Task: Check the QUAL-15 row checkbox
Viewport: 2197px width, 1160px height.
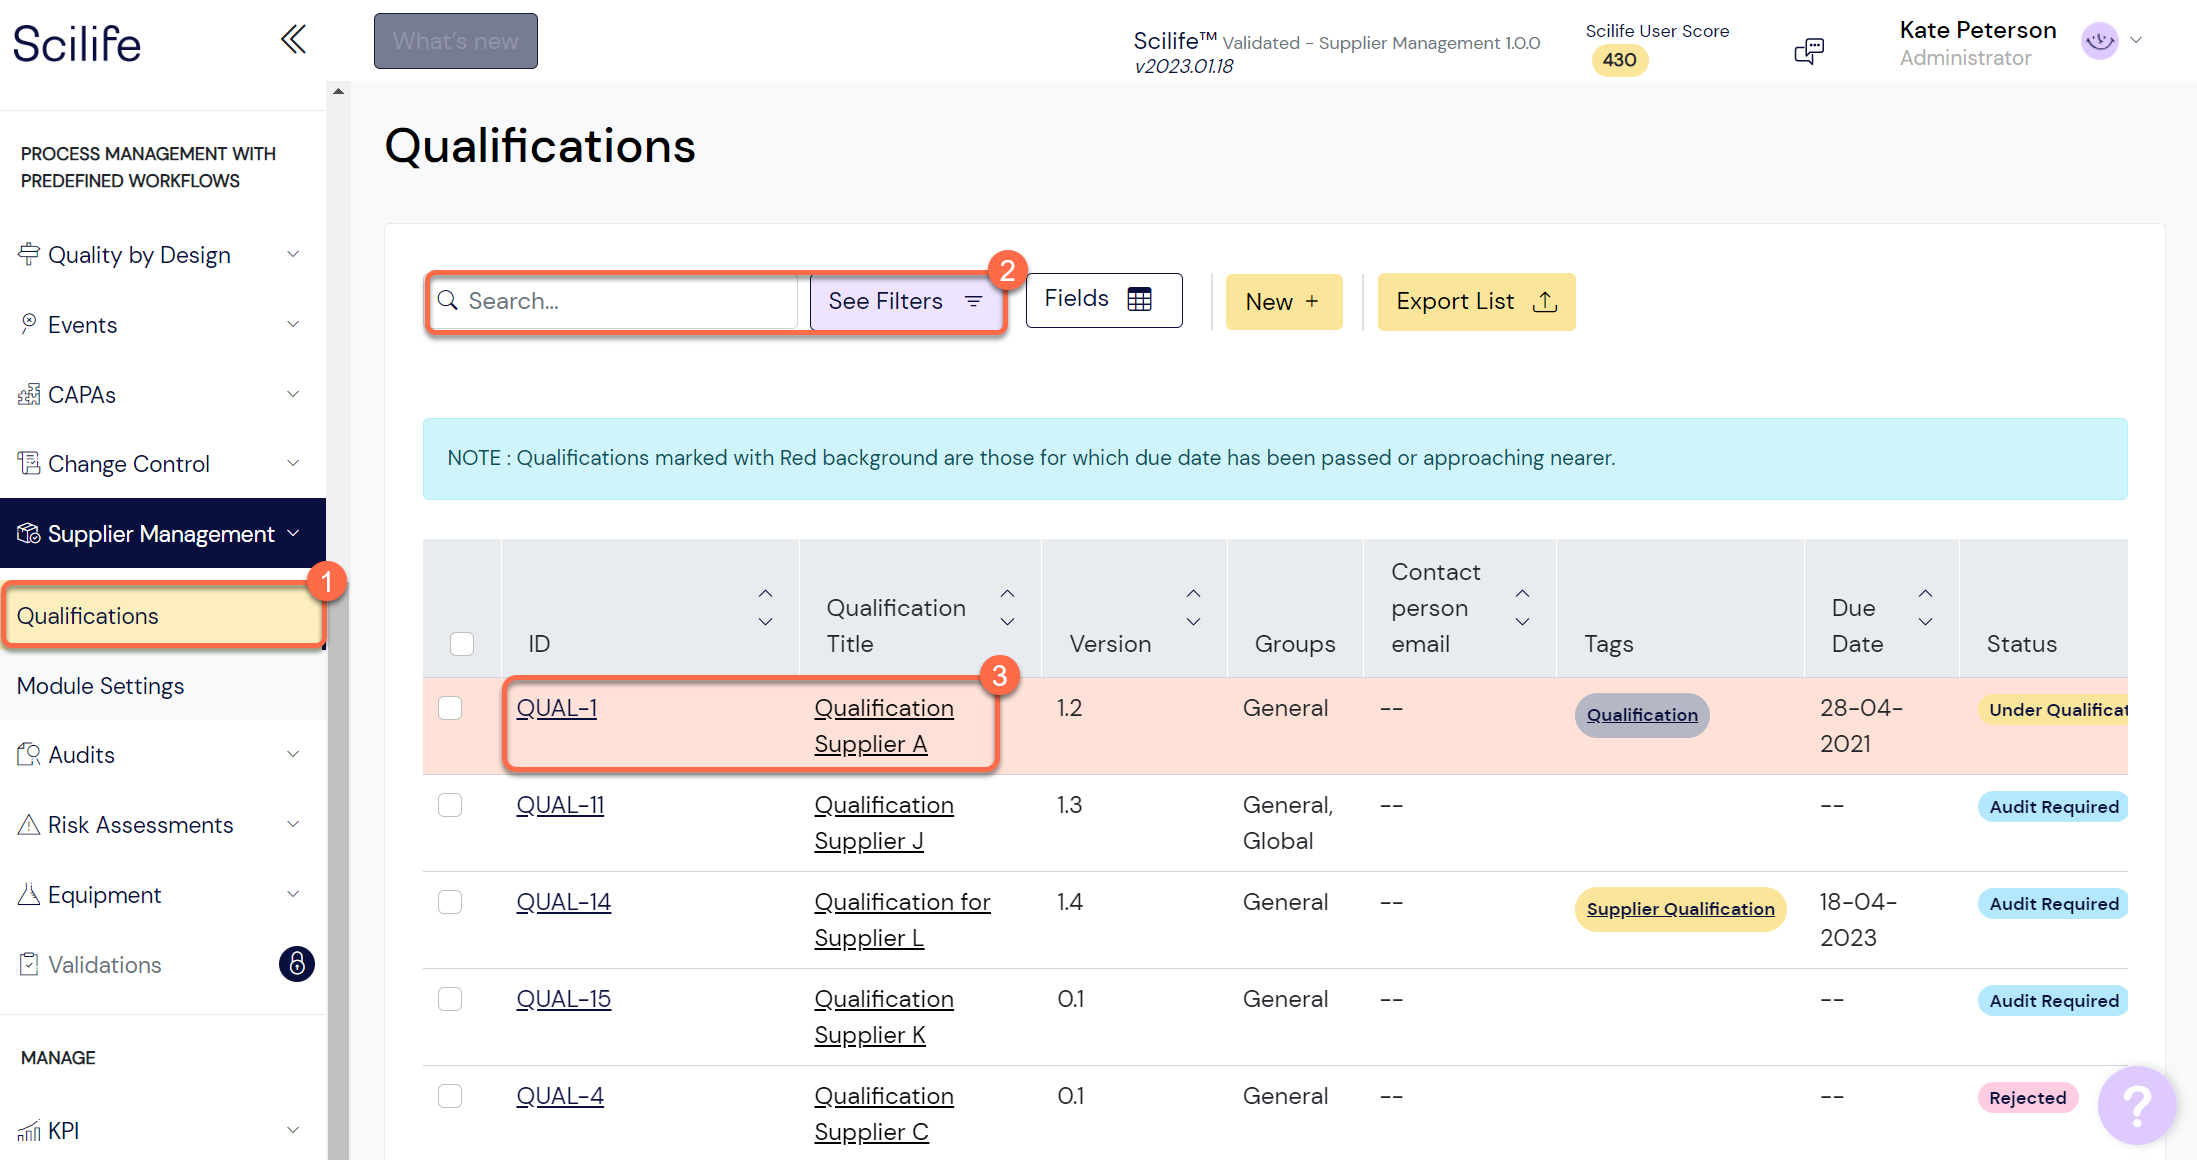Action: pyautogui.click(x=450, y=999)
